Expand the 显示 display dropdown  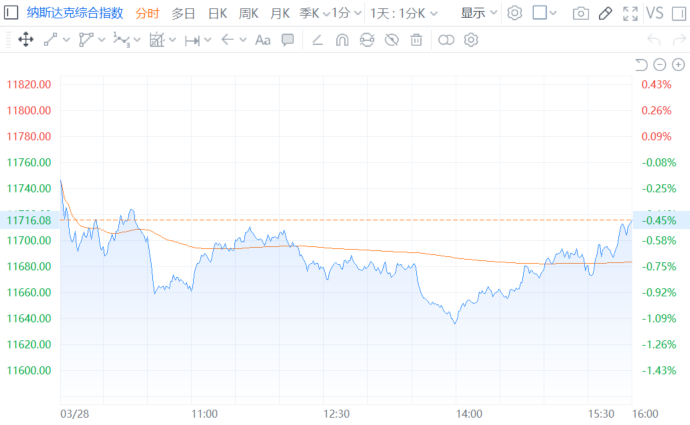pyautogui.click(x=479, y=13)
